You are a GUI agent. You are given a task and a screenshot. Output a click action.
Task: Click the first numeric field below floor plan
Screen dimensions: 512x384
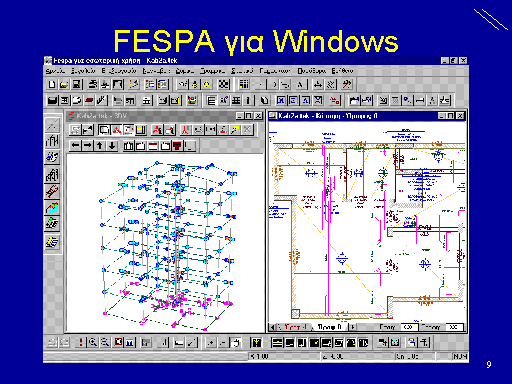[408, 327]
